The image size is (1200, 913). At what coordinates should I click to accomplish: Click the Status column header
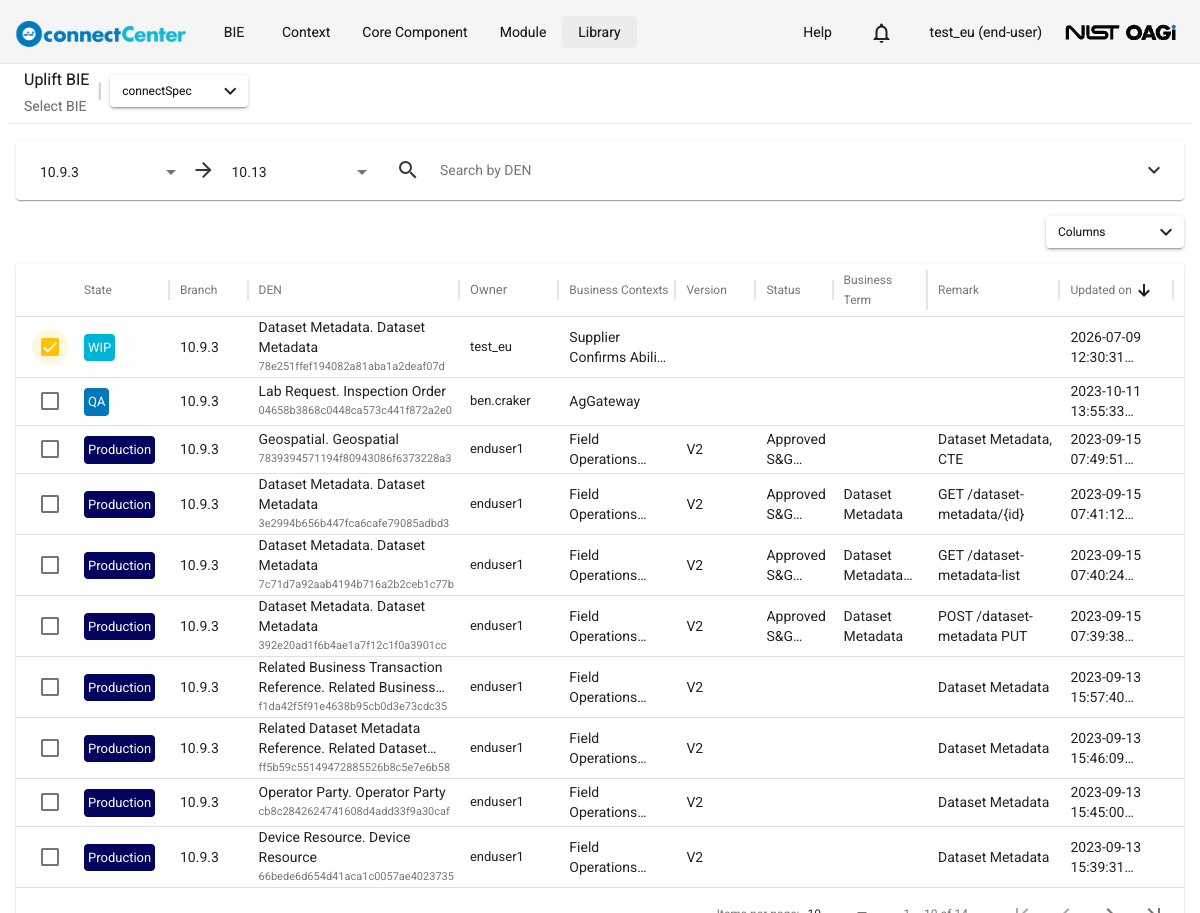pos(783,290)
